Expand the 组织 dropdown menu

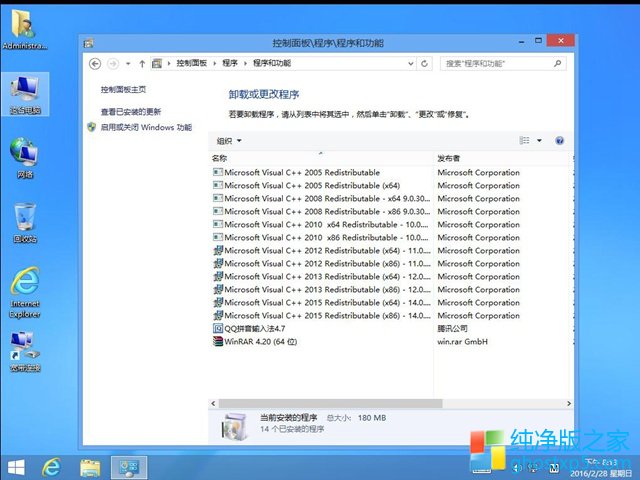point(229,141)
